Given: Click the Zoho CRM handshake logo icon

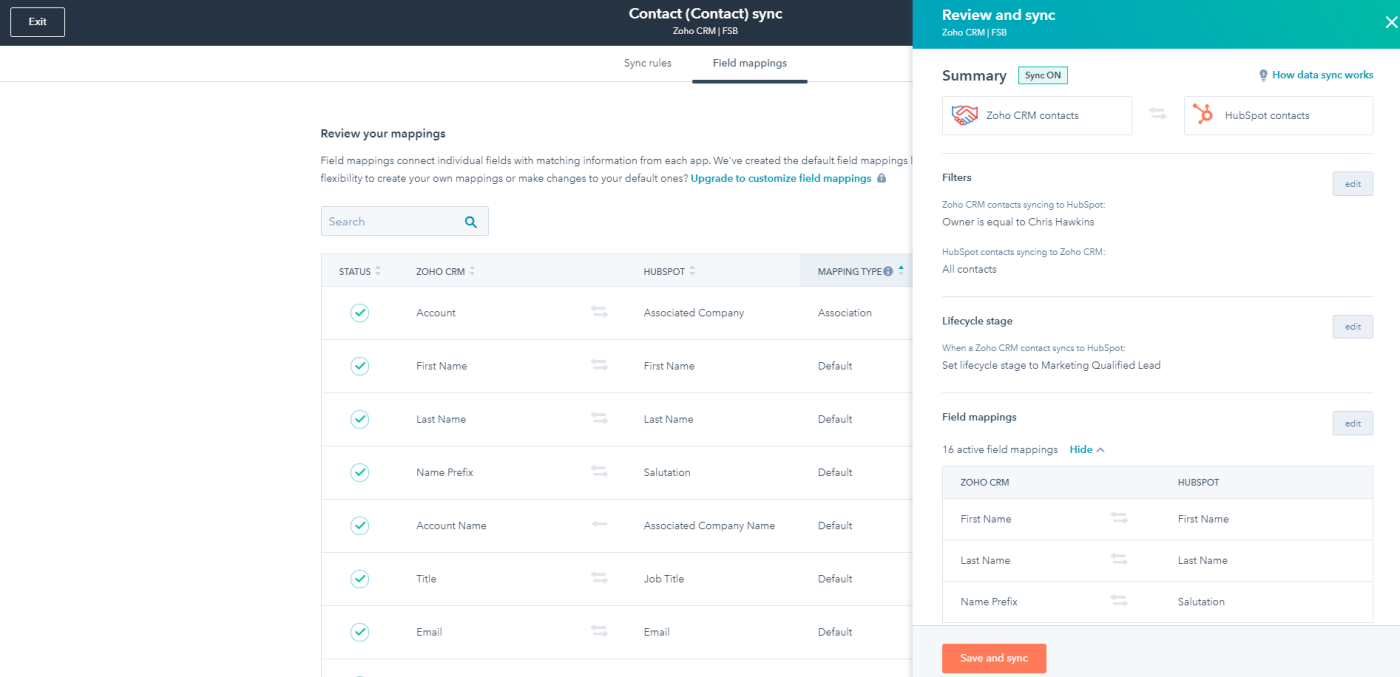Looking at the screenshot, I should 965,115.
